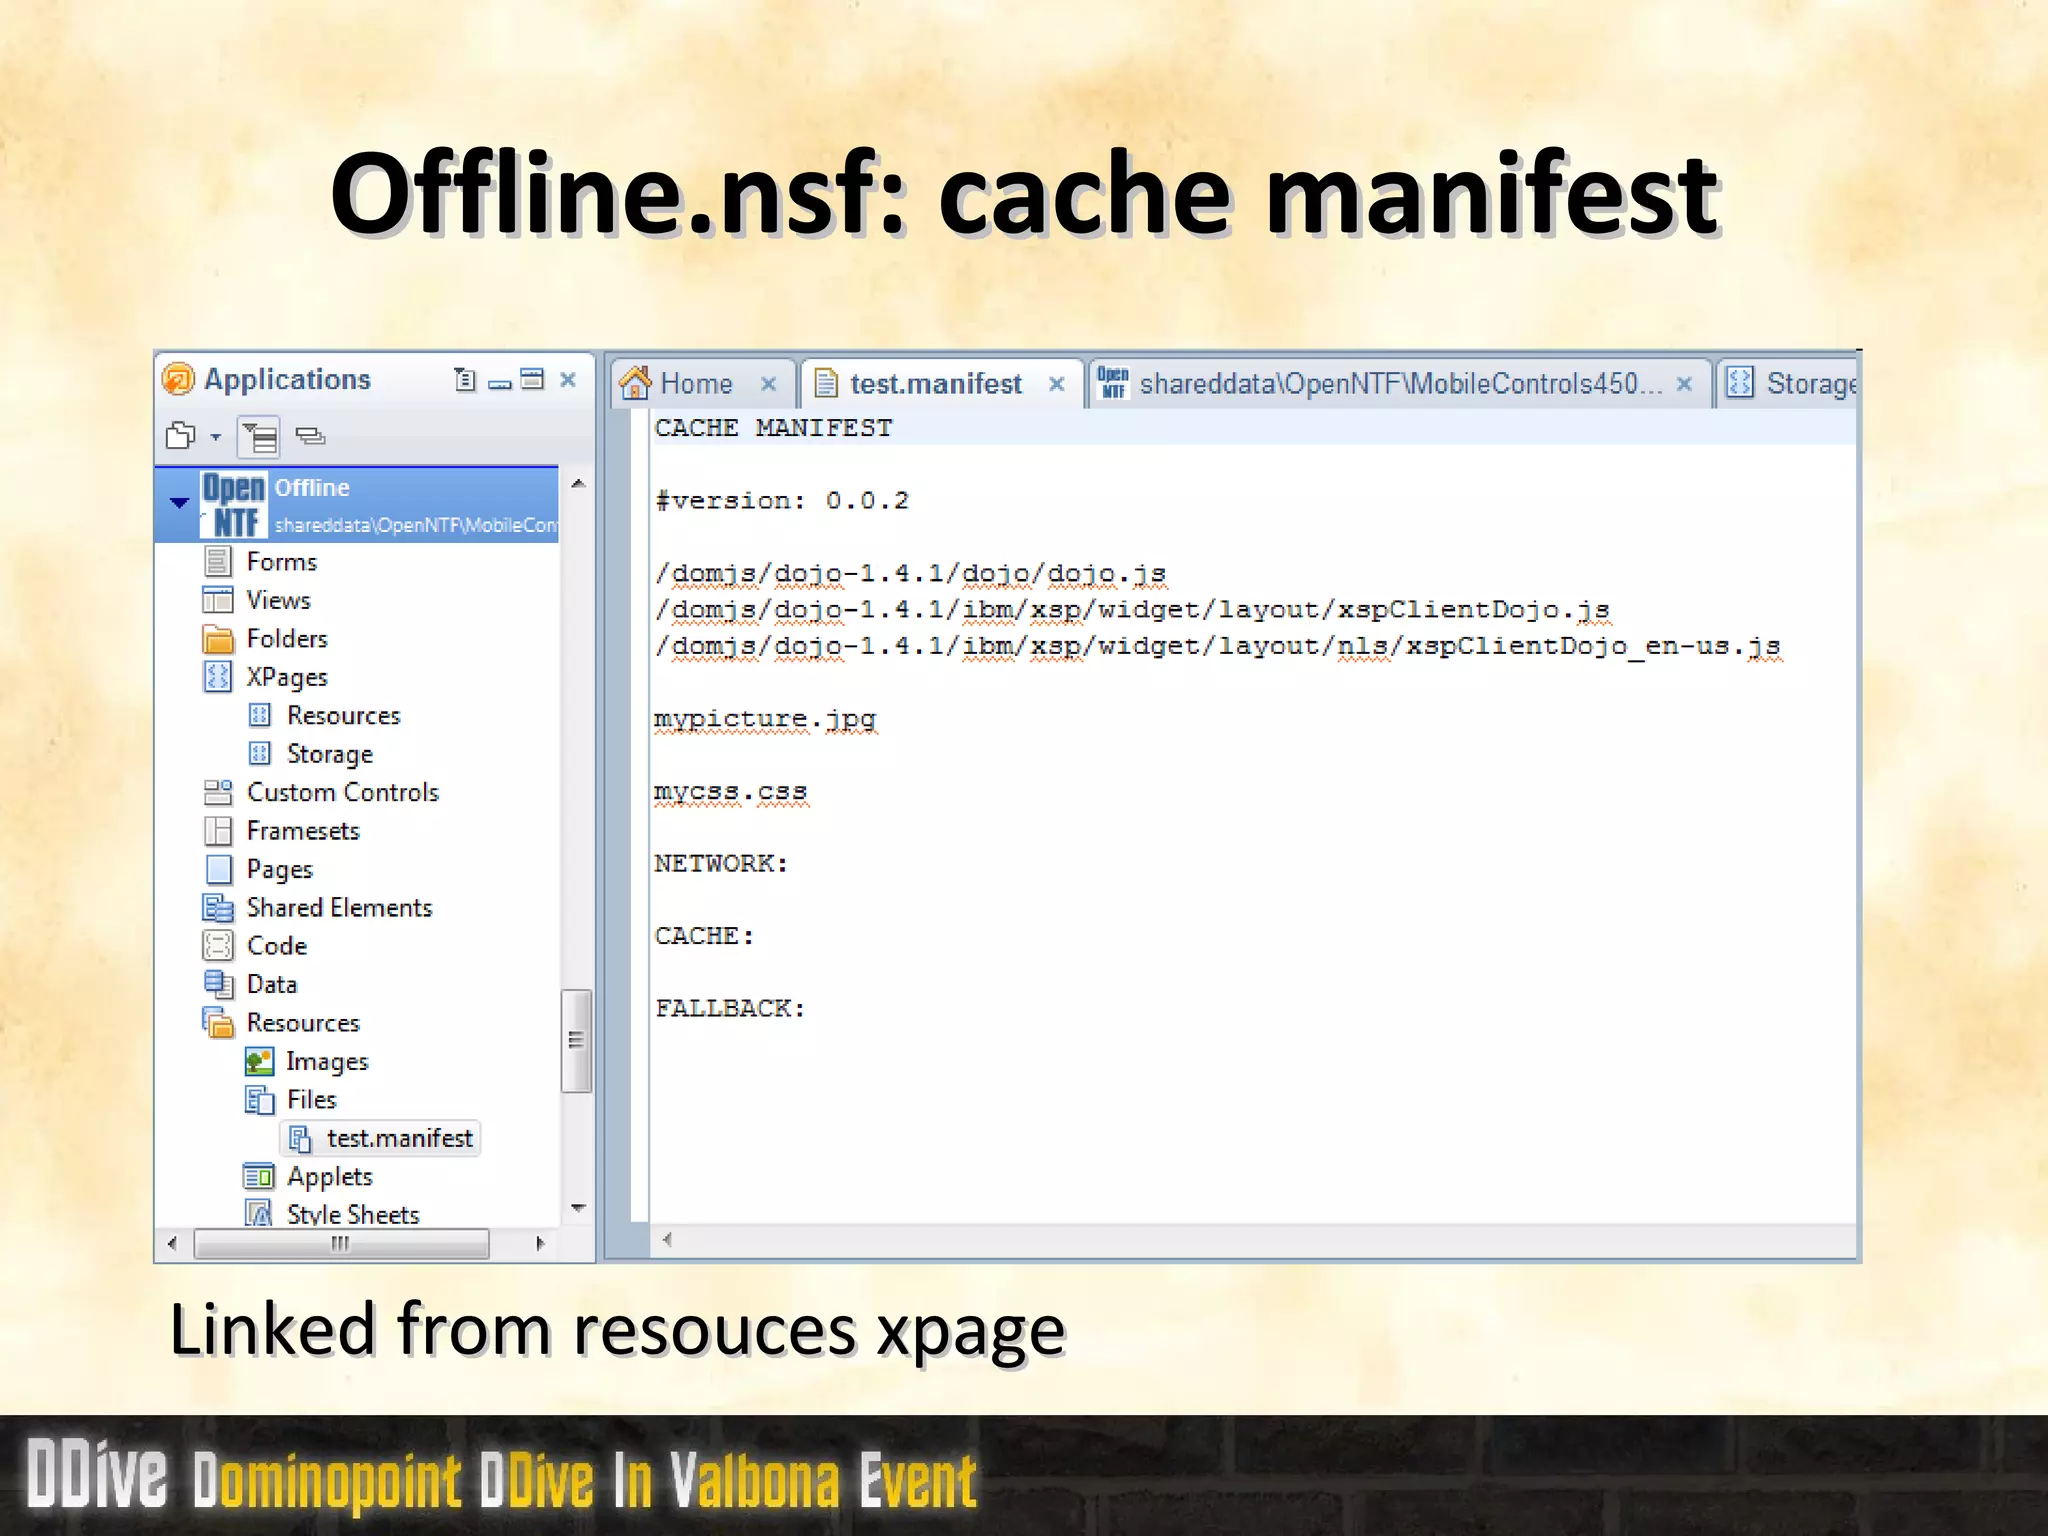Open the Applets resource category
This screenshot has width=2048, height=1536.
point(329,1176)
